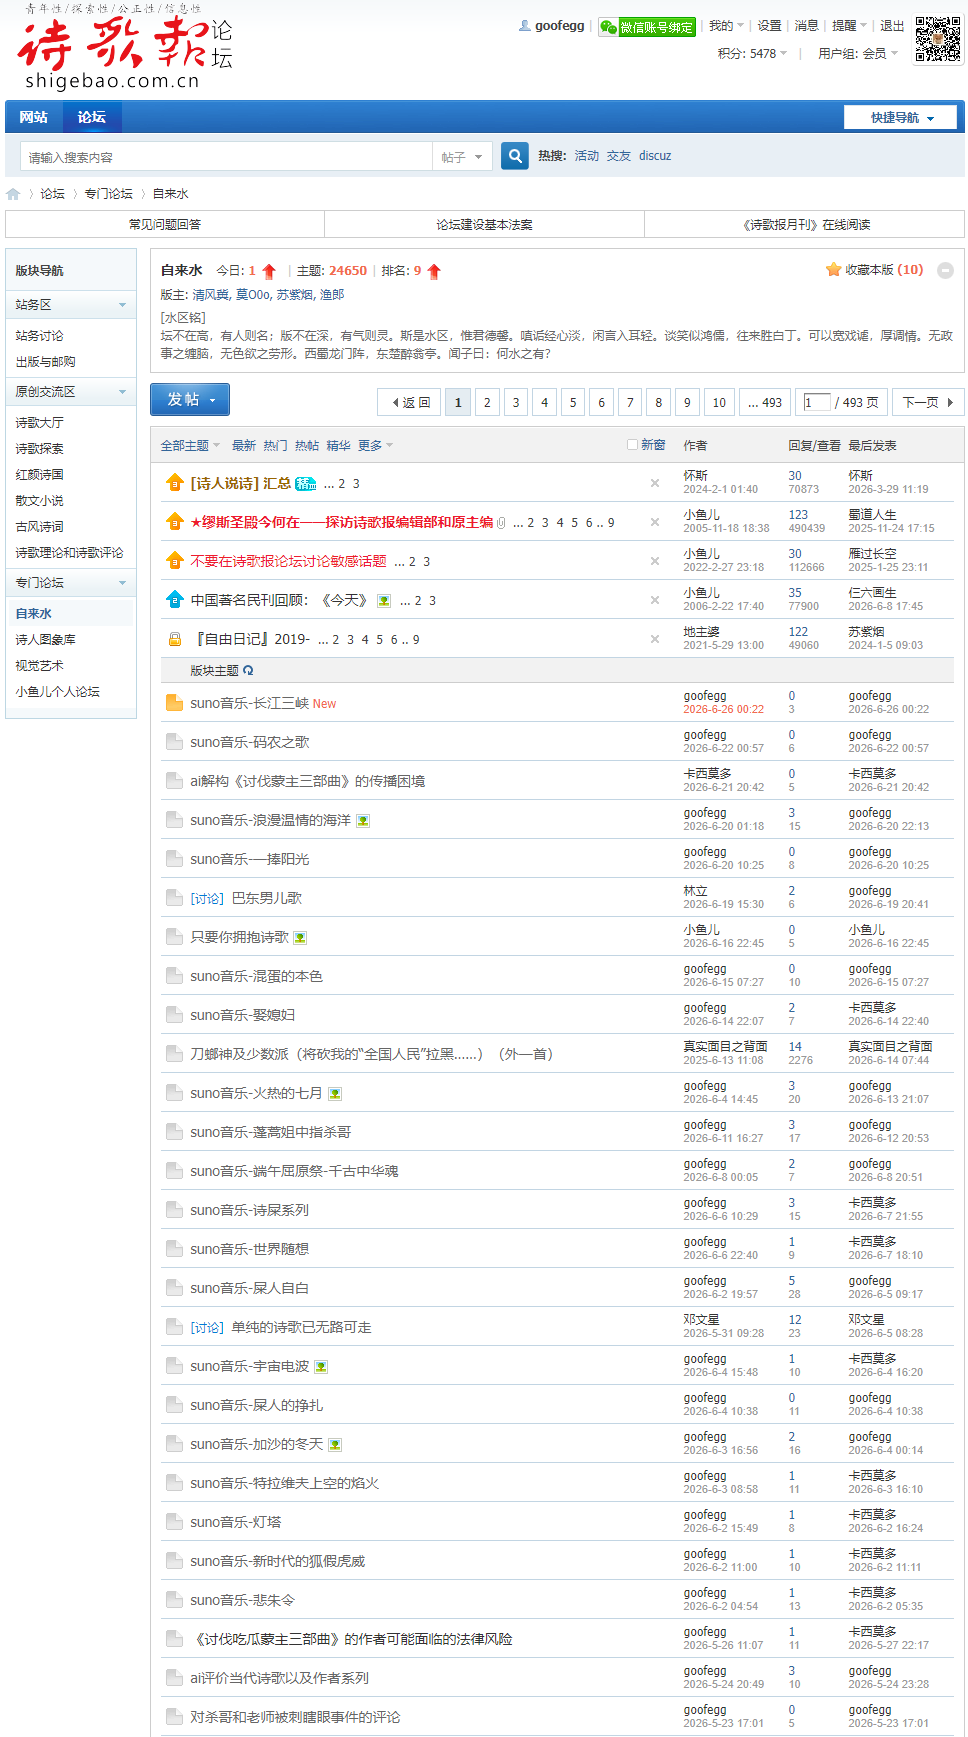Click image attachment icon beside 只要你拥抱诗歌
The height and width of the screenshot is (1737, 968).
(300, 938)
